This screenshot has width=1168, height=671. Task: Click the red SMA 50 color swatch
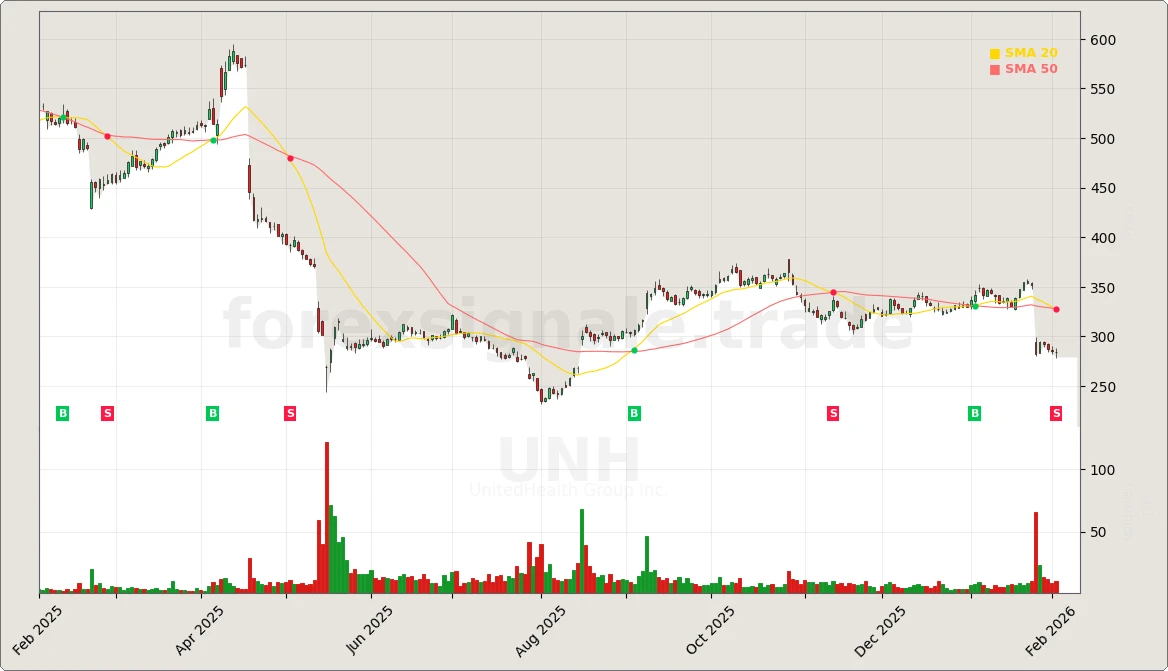point(996,69)
